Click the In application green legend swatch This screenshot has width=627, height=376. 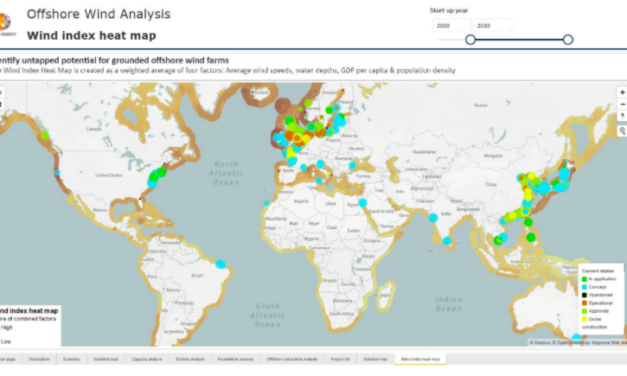point(584,279)
